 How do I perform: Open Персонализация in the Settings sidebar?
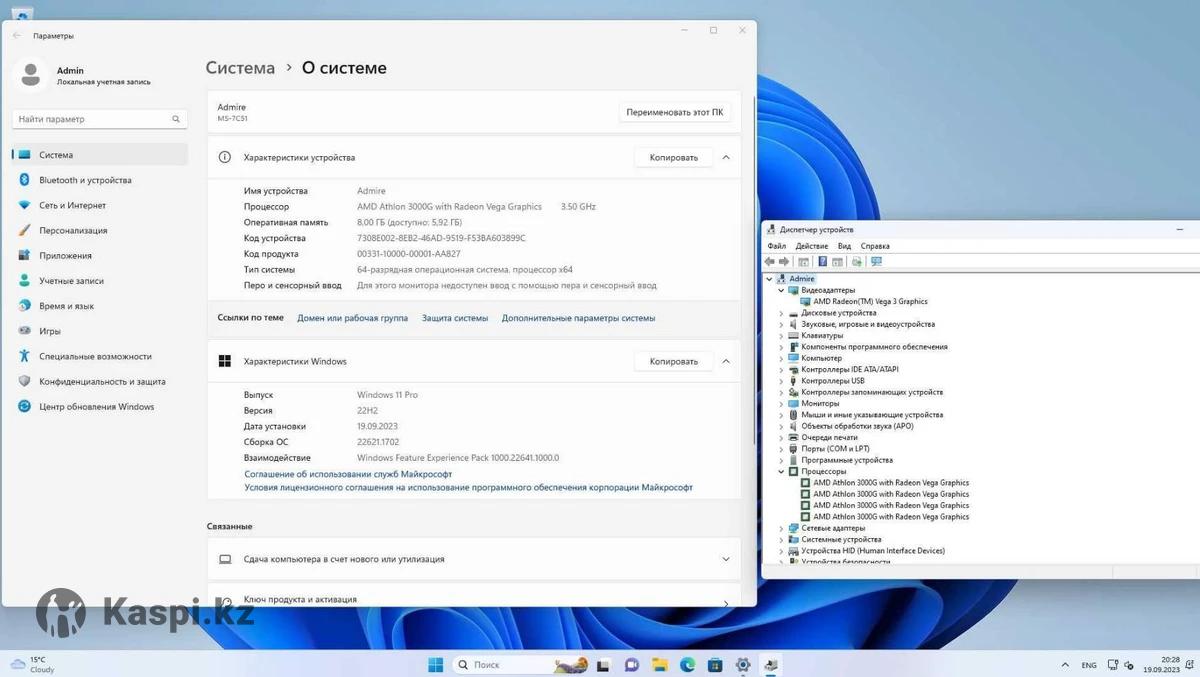pos(100,230)
